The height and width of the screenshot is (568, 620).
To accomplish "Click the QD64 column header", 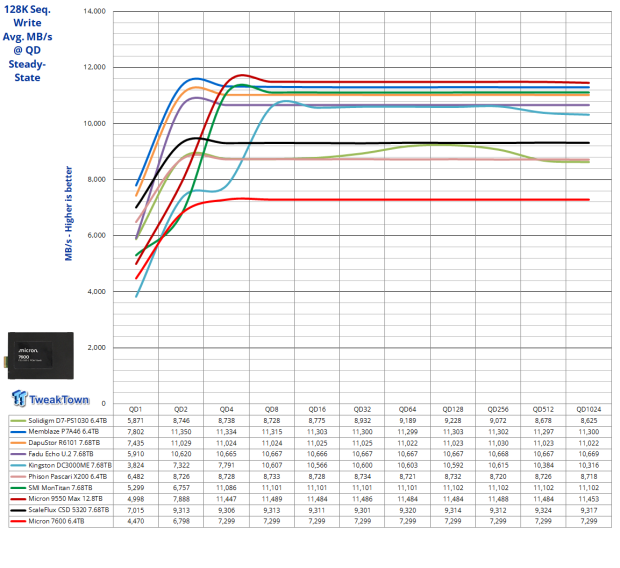I will tap(408, 409).
